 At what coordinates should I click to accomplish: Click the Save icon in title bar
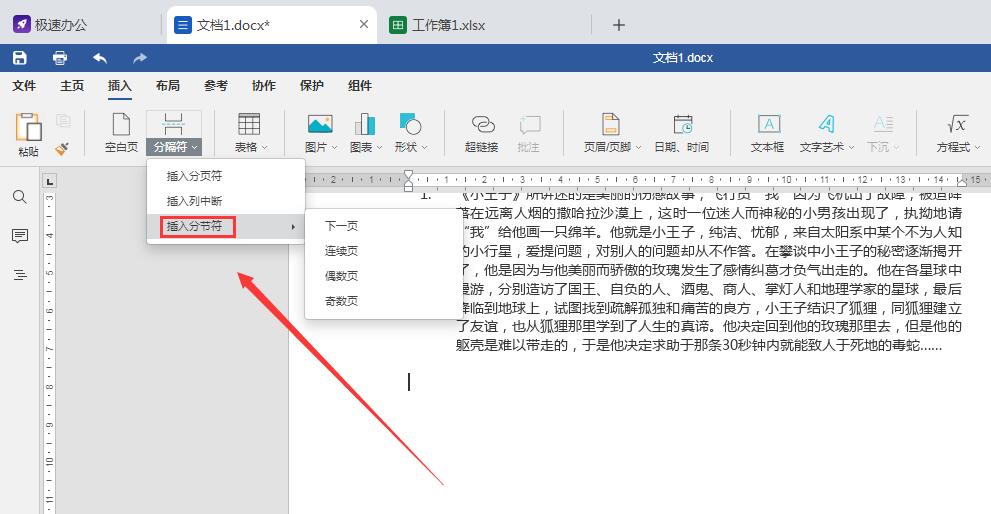(20, 58)
